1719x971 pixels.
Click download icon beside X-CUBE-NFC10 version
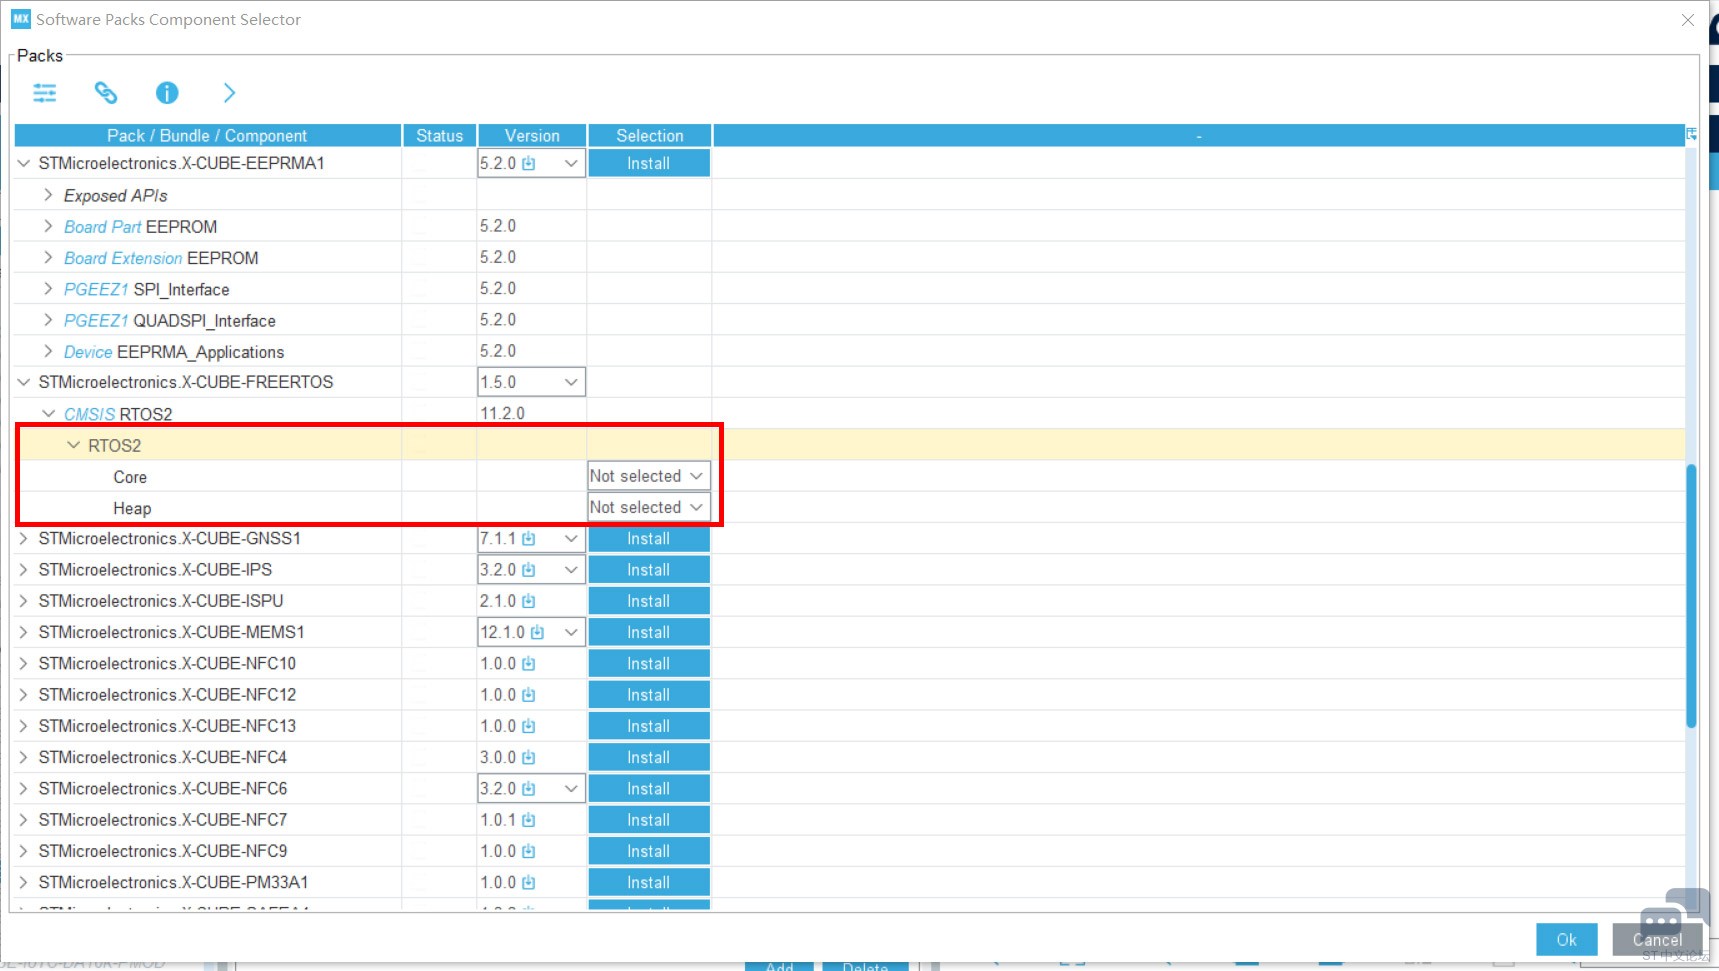click(529, 664)
